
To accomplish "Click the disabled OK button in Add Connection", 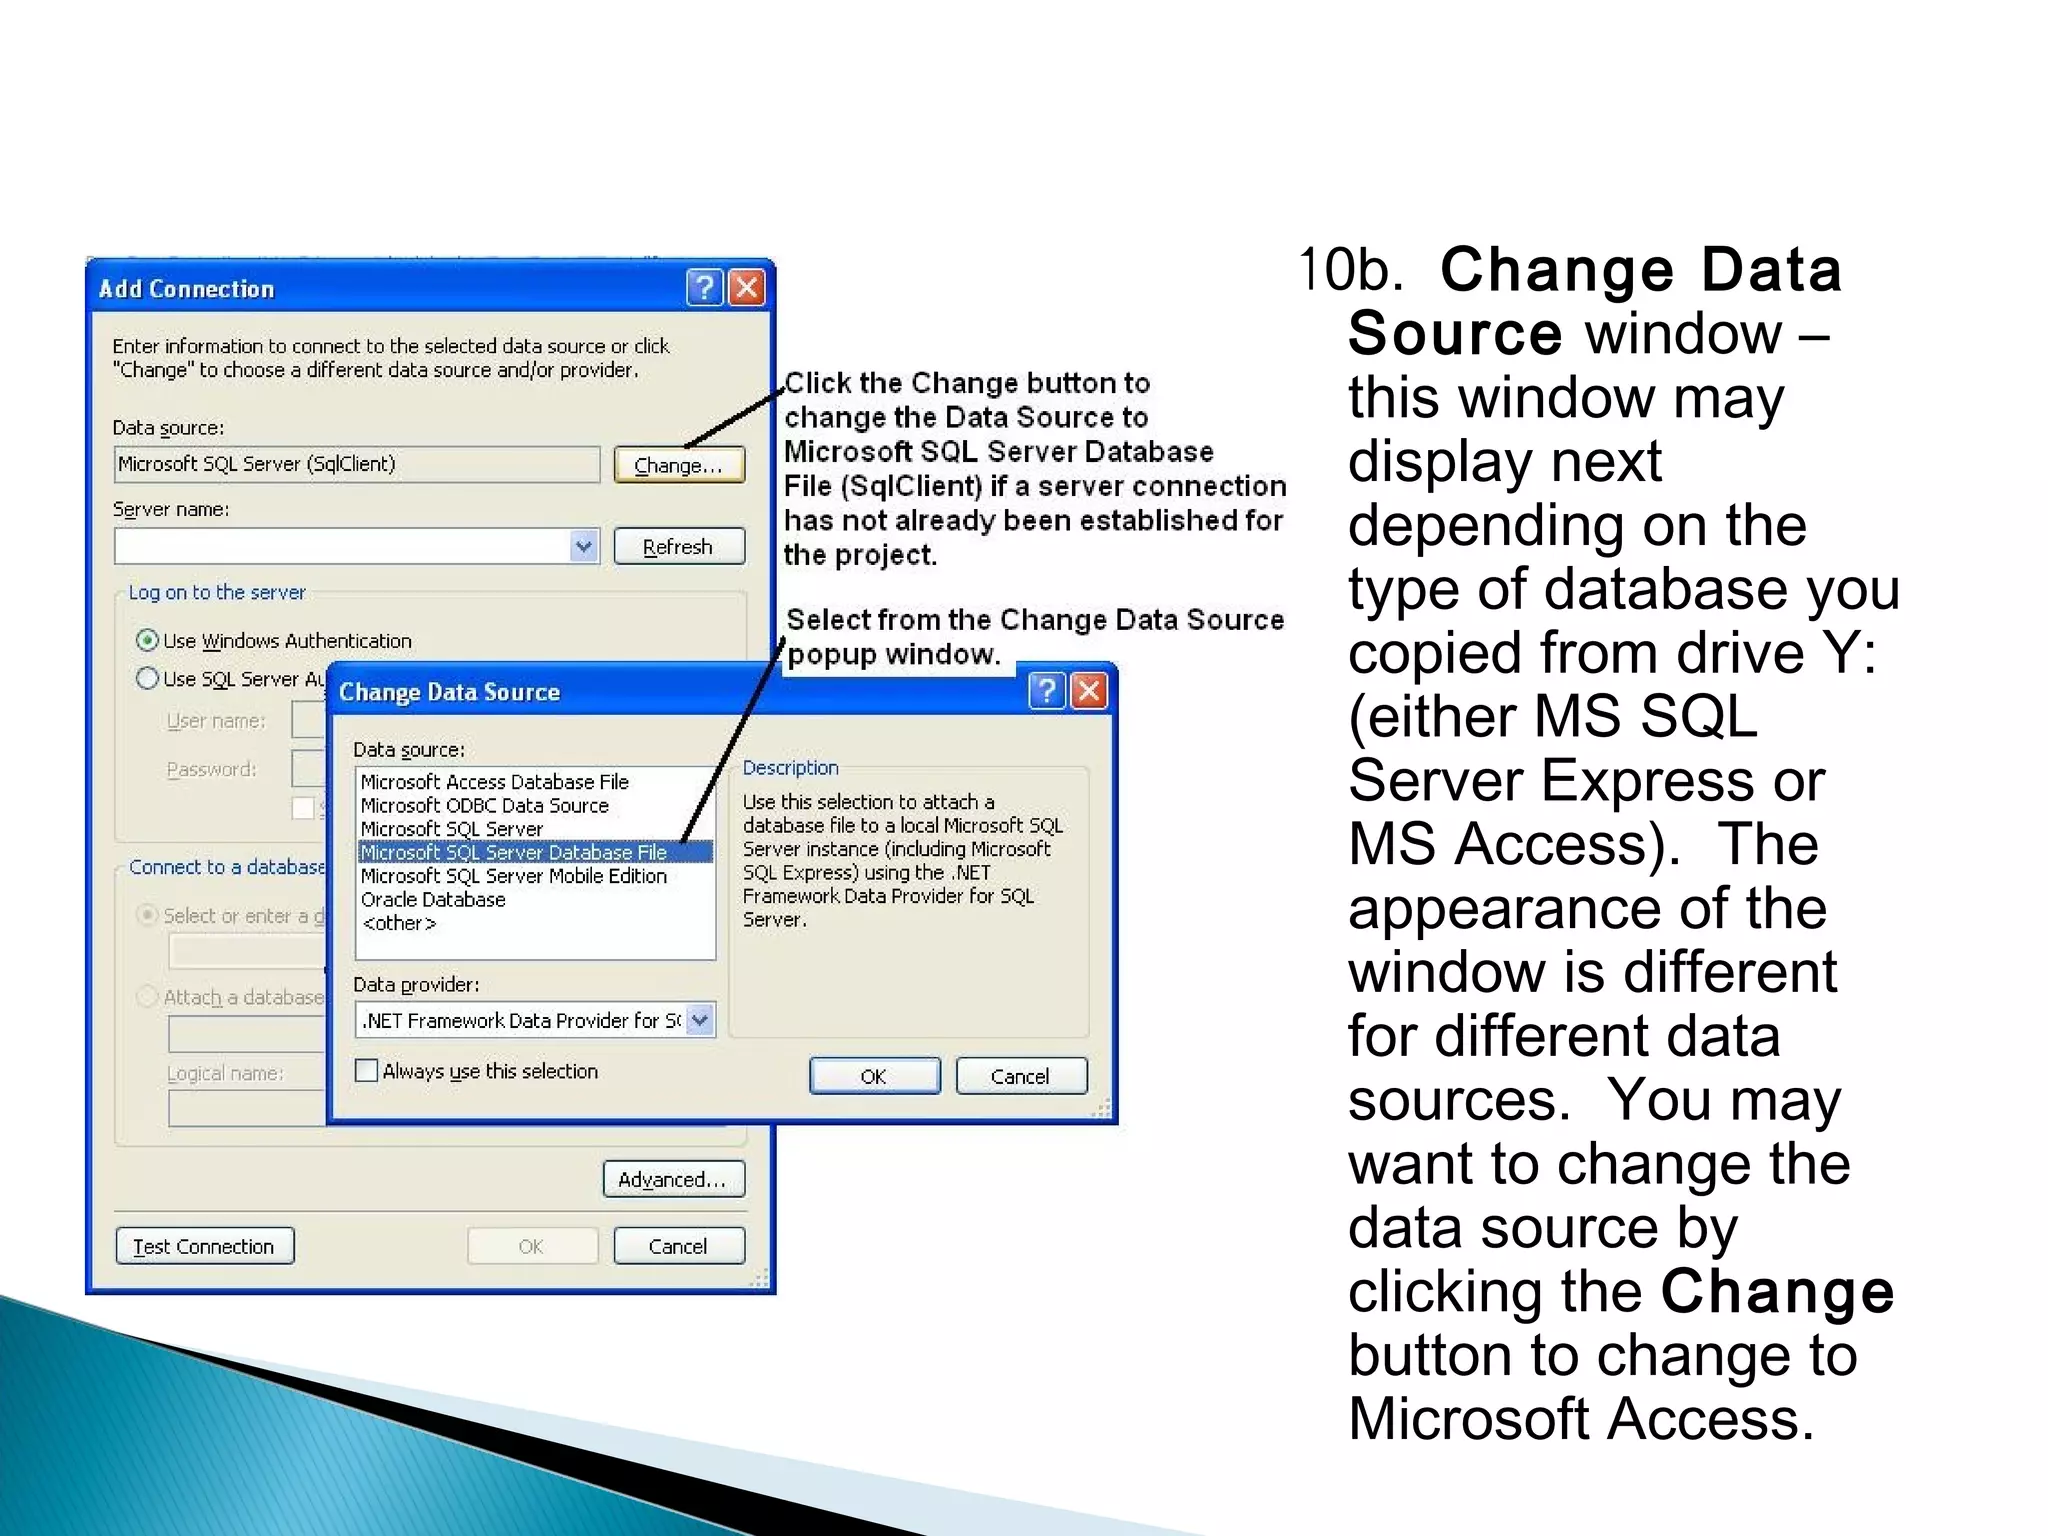I will pos(532,1246).
